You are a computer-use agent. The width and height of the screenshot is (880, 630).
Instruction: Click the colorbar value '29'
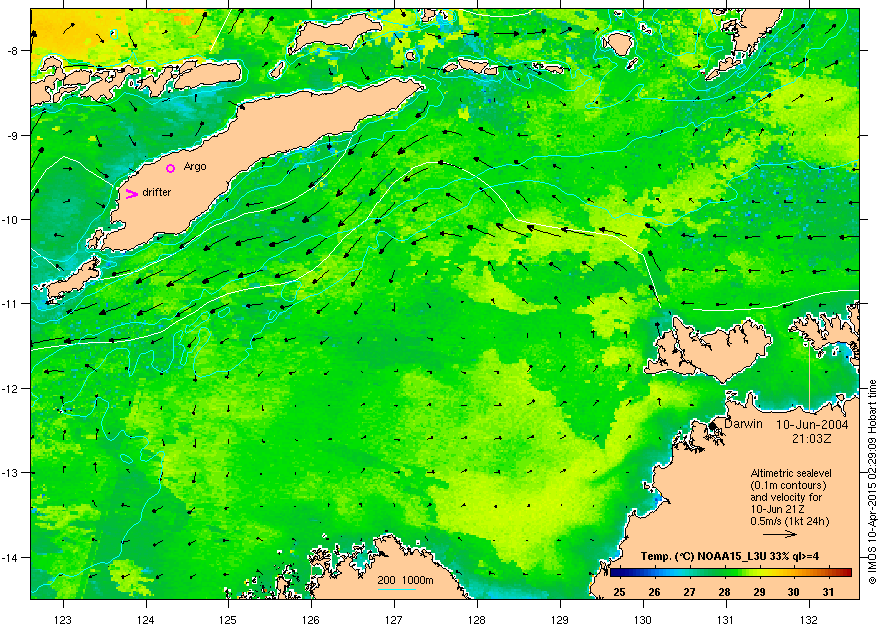click(x=759, y=592)
